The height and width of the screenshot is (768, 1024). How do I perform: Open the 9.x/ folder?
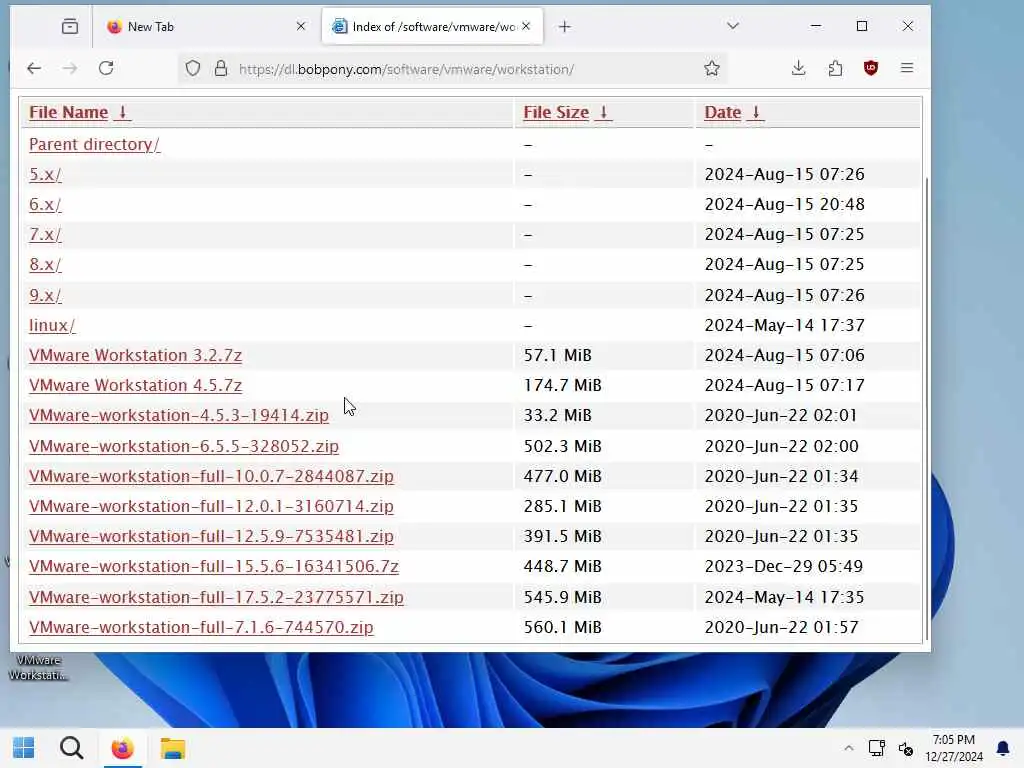coord(45,295)
